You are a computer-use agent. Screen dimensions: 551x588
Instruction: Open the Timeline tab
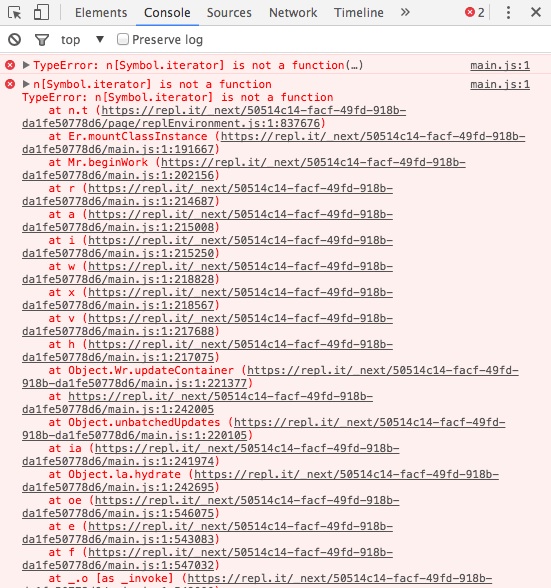click(359, 13)
